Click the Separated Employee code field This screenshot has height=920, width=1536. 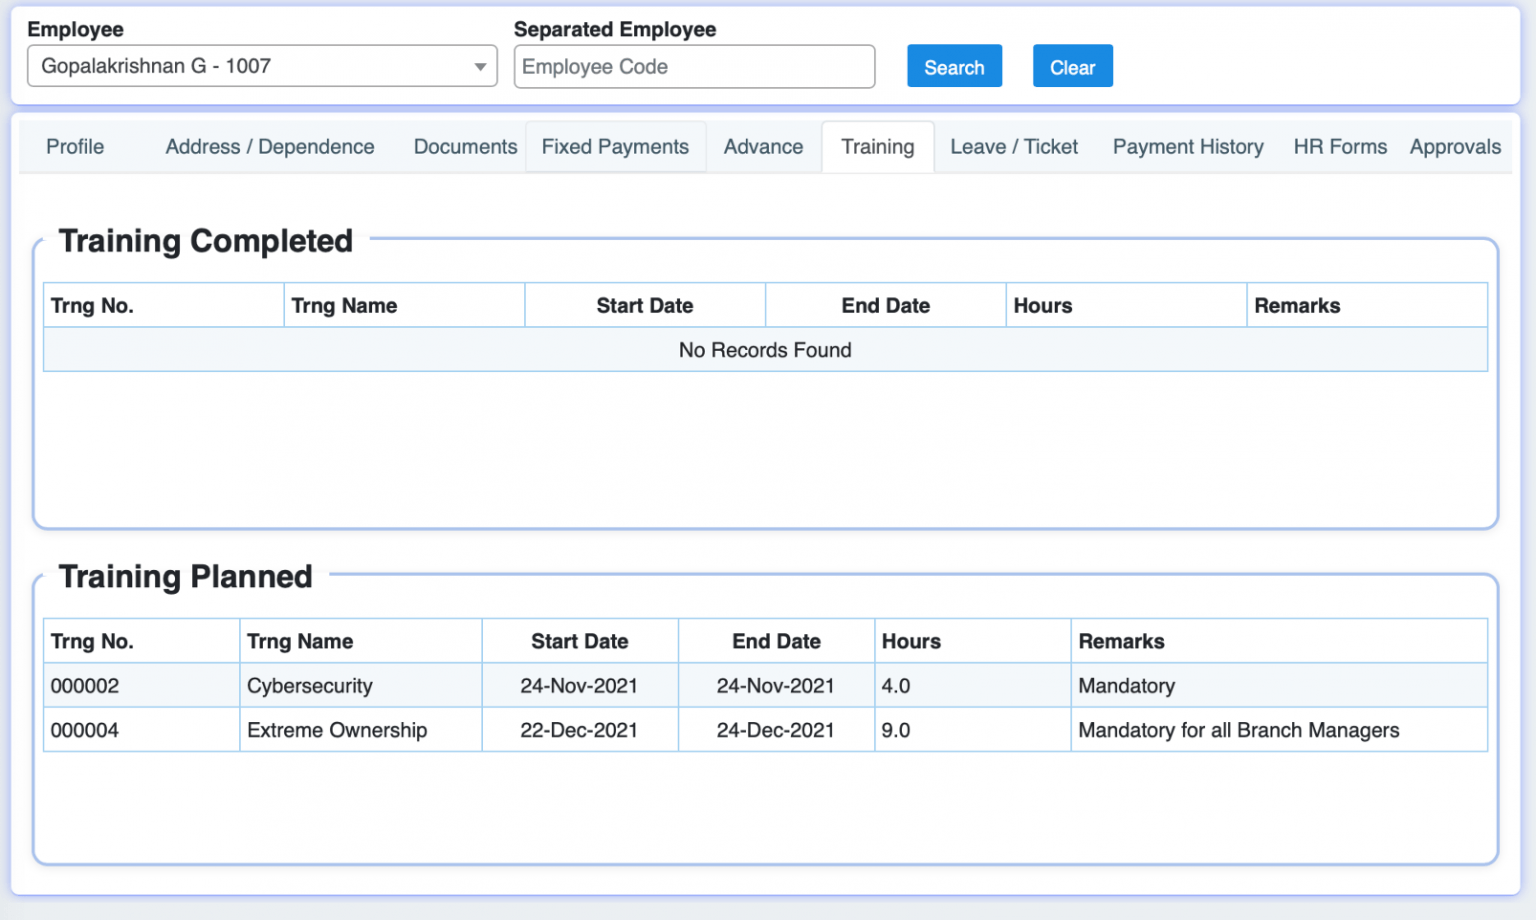coord(694,67)
